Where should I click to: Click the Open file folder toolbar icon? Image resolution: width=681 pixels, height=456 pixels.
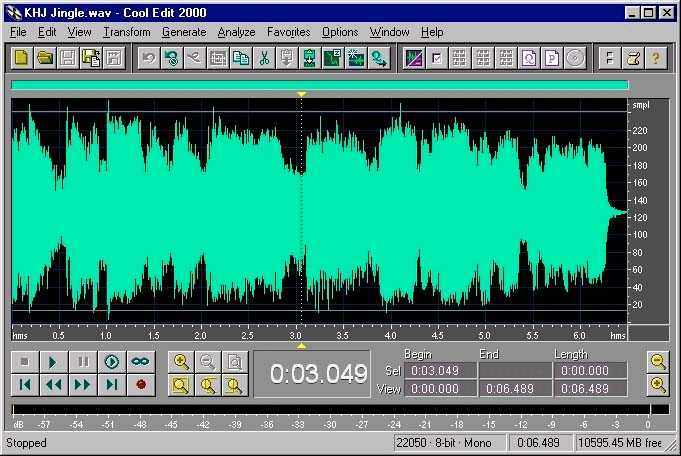[x=45, y=58]
